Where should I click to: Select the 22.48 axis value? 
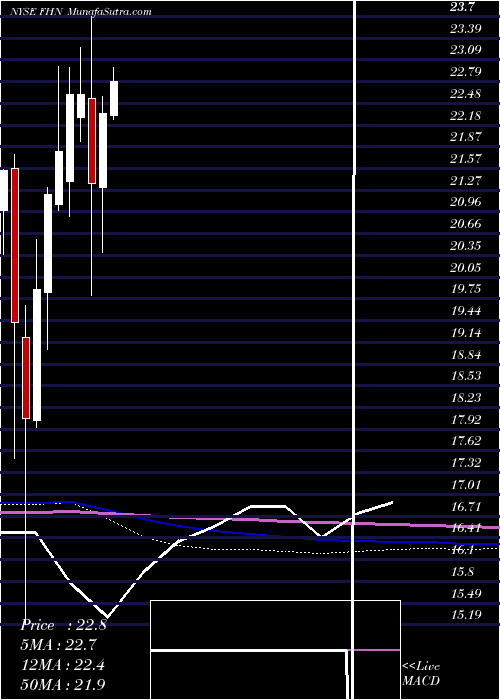point(466,94)
